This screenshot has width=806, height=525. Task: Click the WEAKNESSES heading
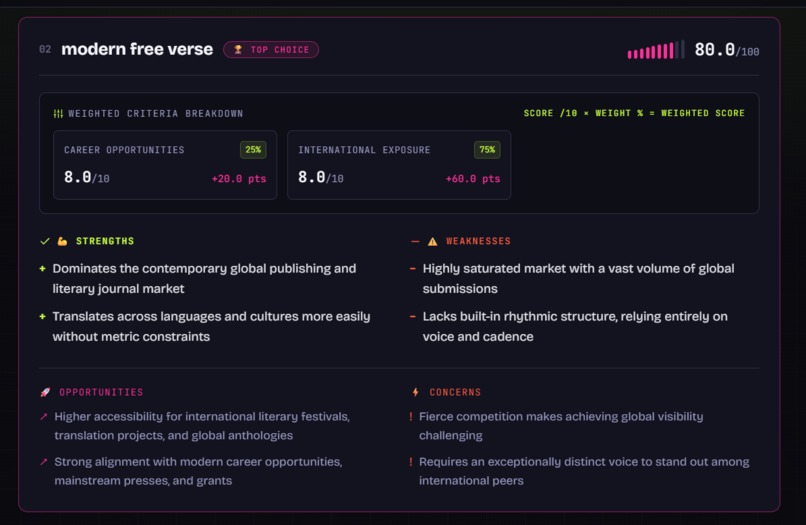tap(478, 241)
